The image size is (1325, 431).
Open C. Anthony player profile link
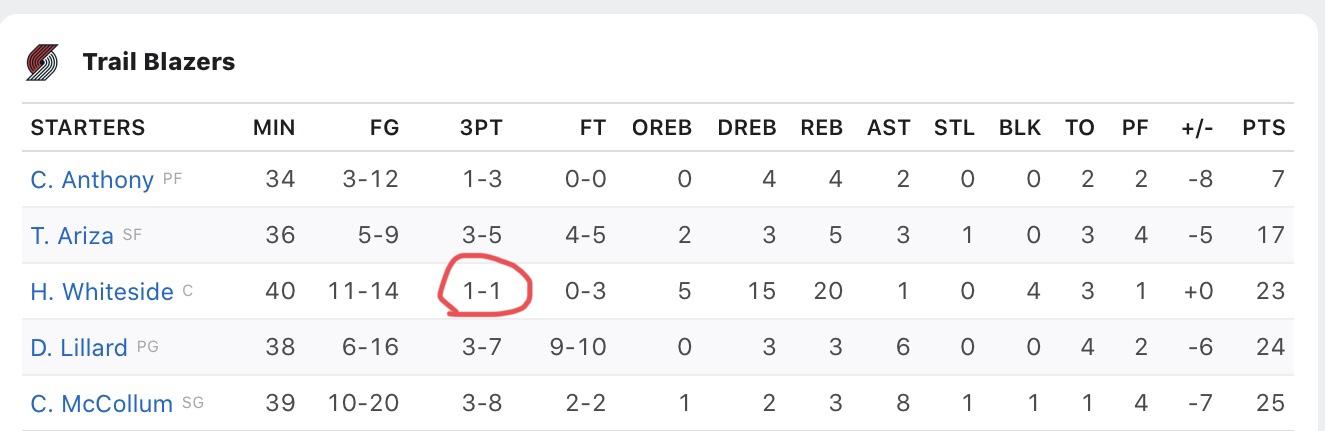click(92, 180)
